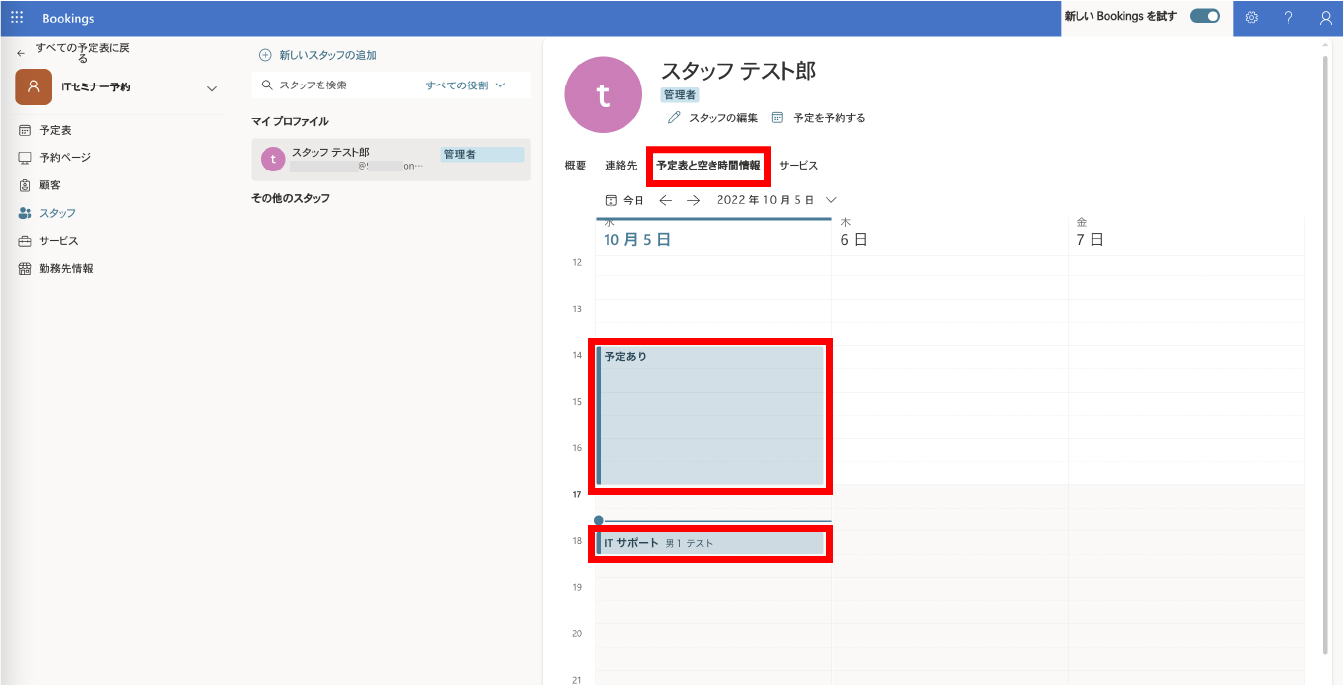Viewport: 1344px width, 685px height.
Task: Click the pencil icon to edit staff
Action: [674, 118]
